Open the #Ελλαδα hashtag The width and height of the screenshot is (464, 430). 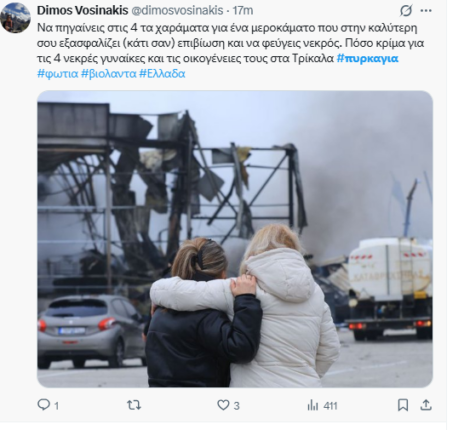[162, 73]
